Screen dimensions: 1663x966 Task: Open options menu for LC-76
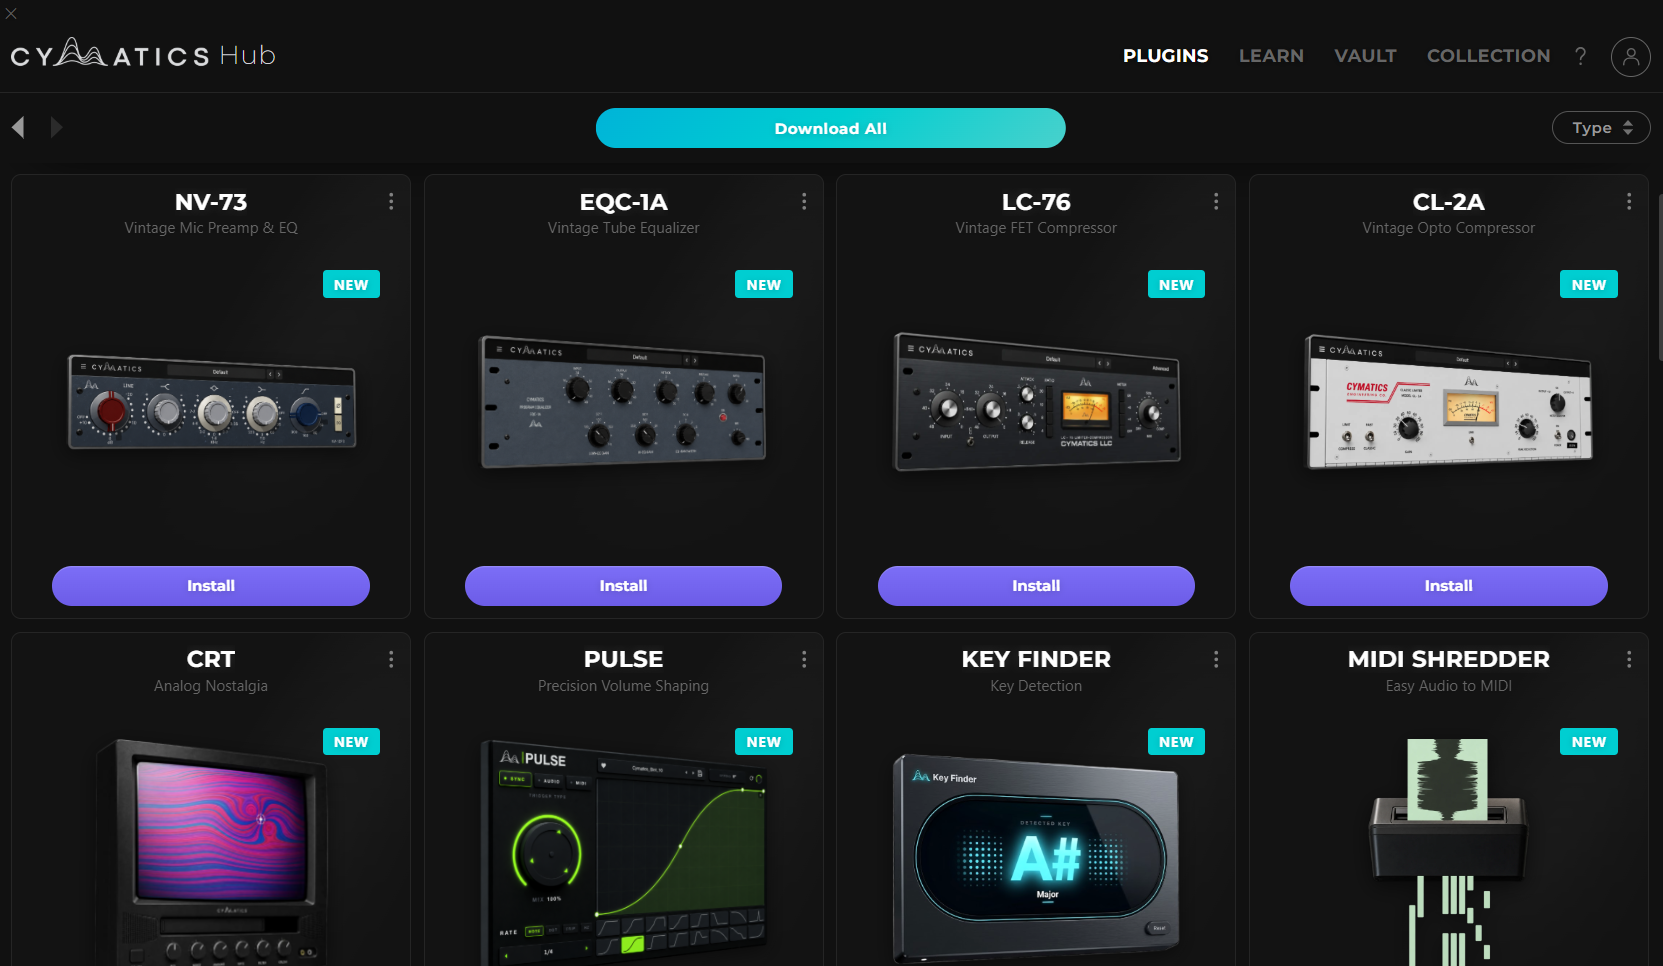click(x=1216, y=202)
